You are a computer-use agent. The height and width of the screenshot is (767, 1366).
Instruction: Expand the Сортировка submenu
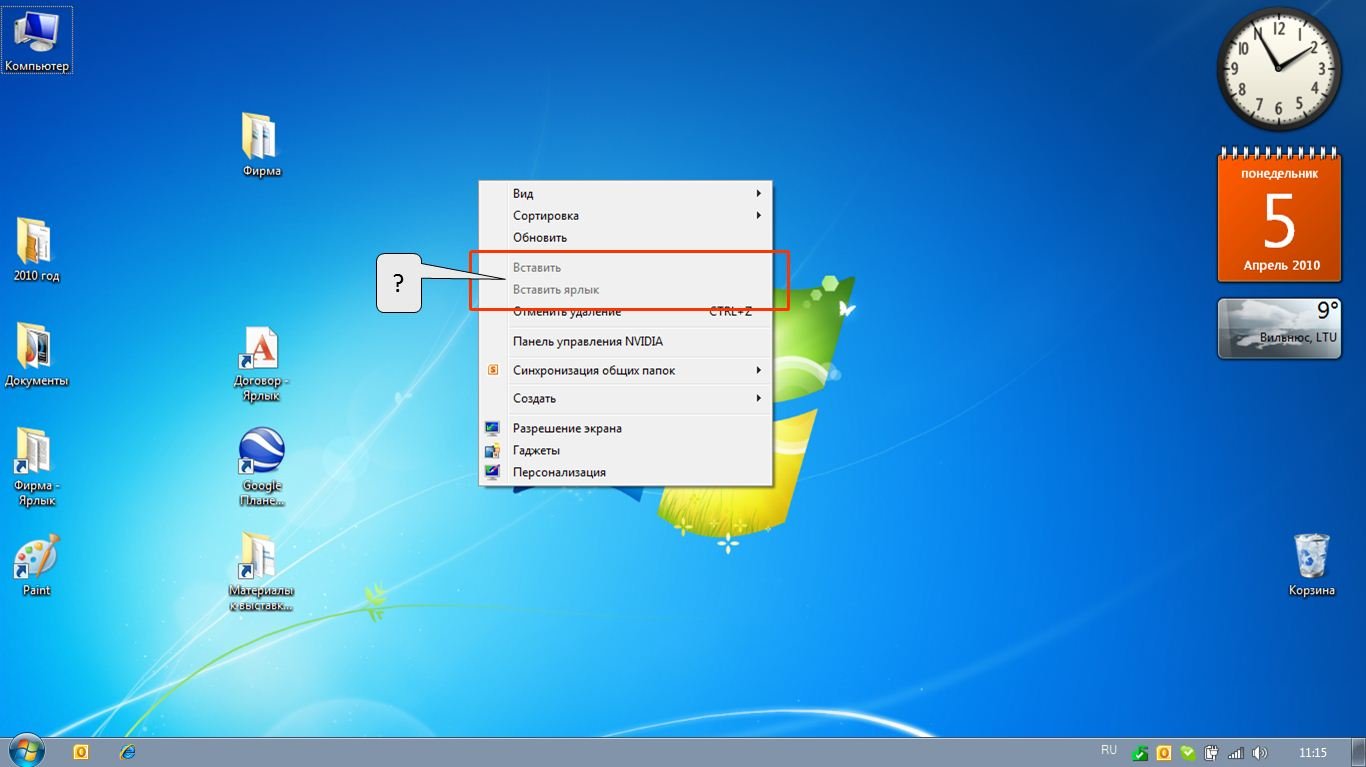coord(625,215)
